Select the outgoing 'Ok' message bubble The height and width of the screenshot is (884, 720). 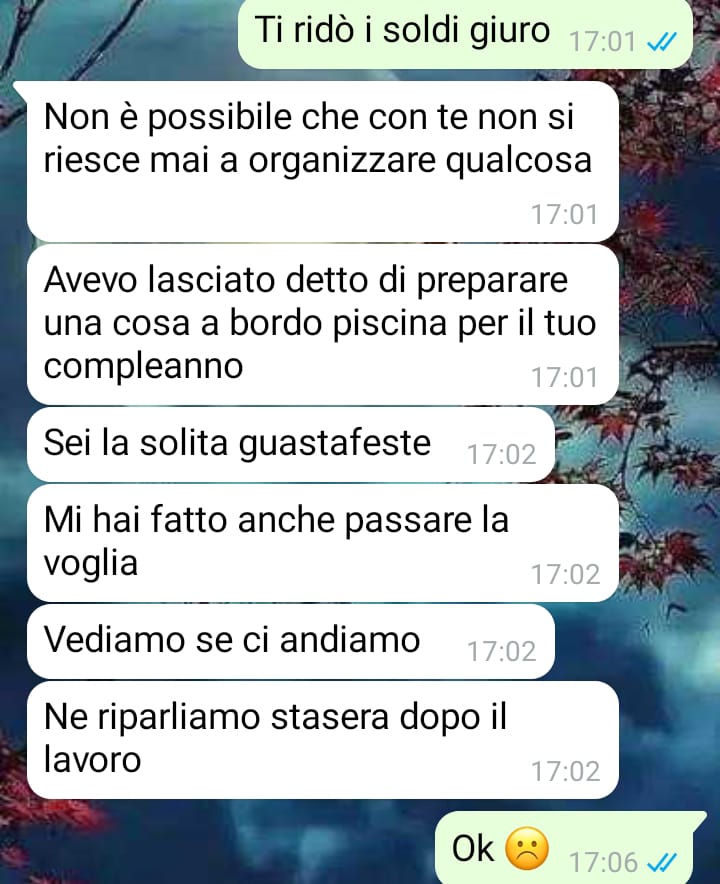(571, 847)
